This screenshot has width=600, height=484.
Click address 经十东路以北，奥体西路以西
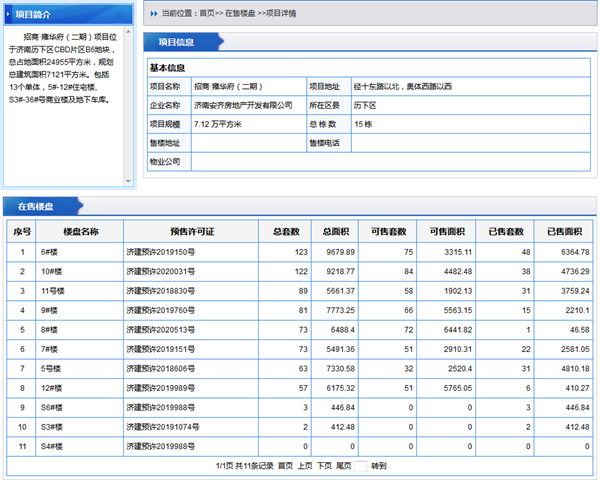(x=403, y=86)
